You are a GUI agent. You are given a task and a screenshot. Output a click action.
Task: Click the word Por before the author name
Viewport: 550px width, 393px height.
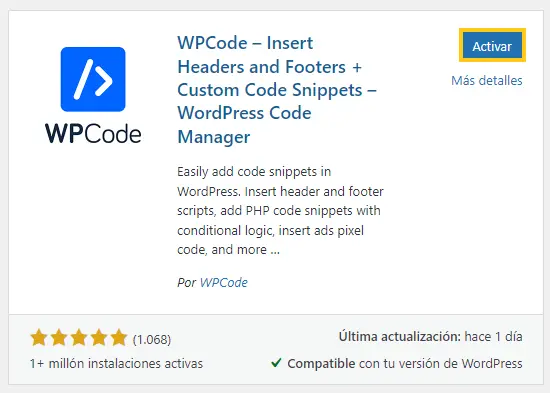(186, 282)
